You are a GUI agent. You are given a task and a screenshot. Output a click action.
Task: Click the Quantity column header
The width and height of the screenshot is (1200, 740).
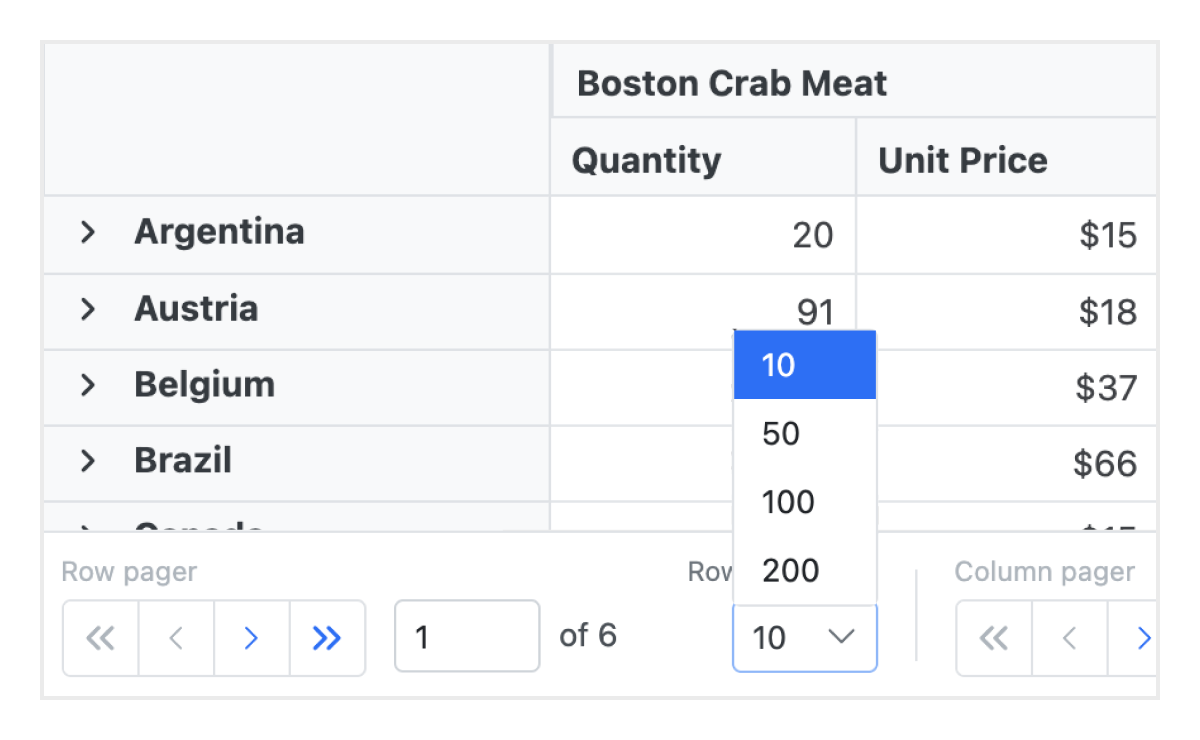[x=646, y=160]
